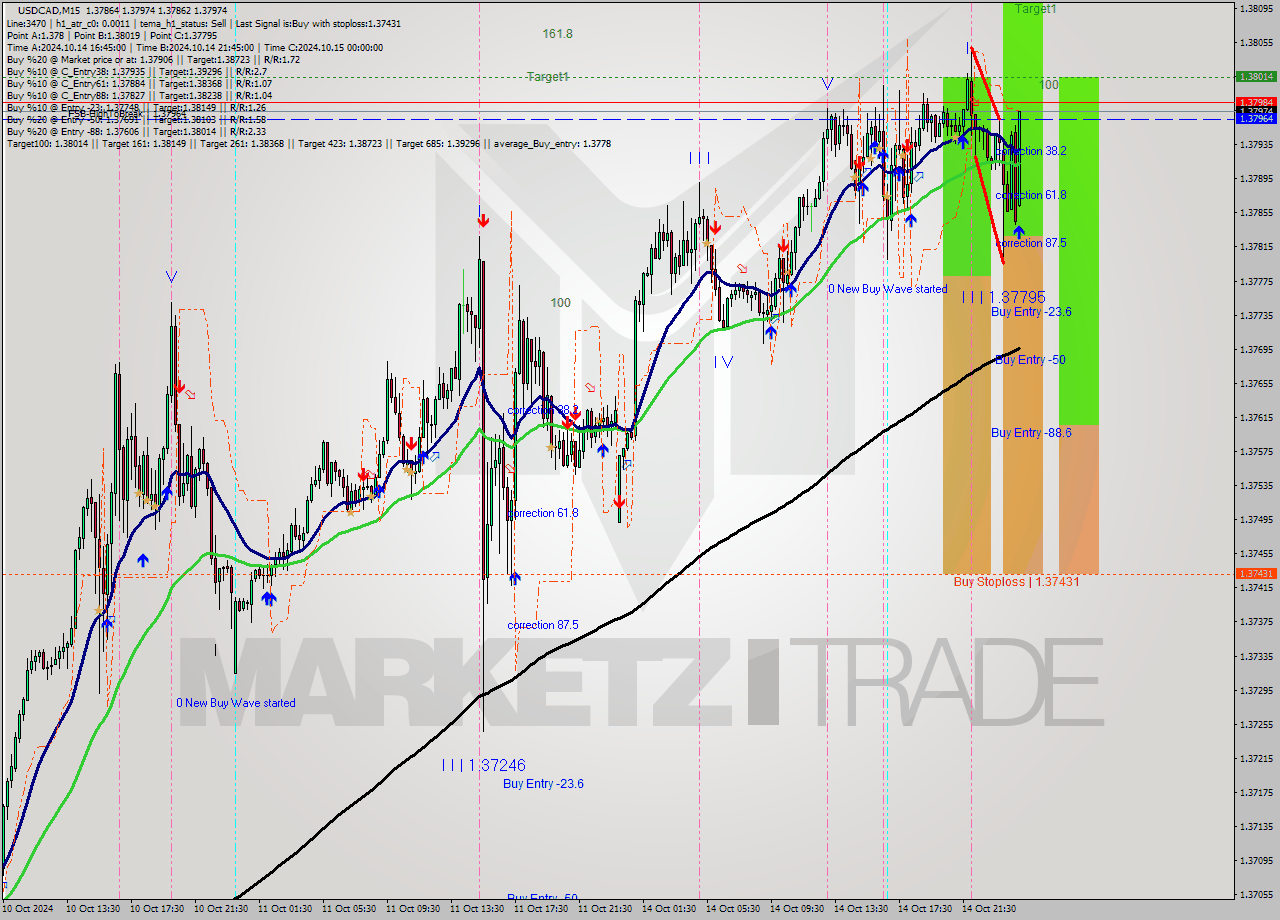
Task: Click the 1.37135 price axis label
Action: coord(1256,826)
